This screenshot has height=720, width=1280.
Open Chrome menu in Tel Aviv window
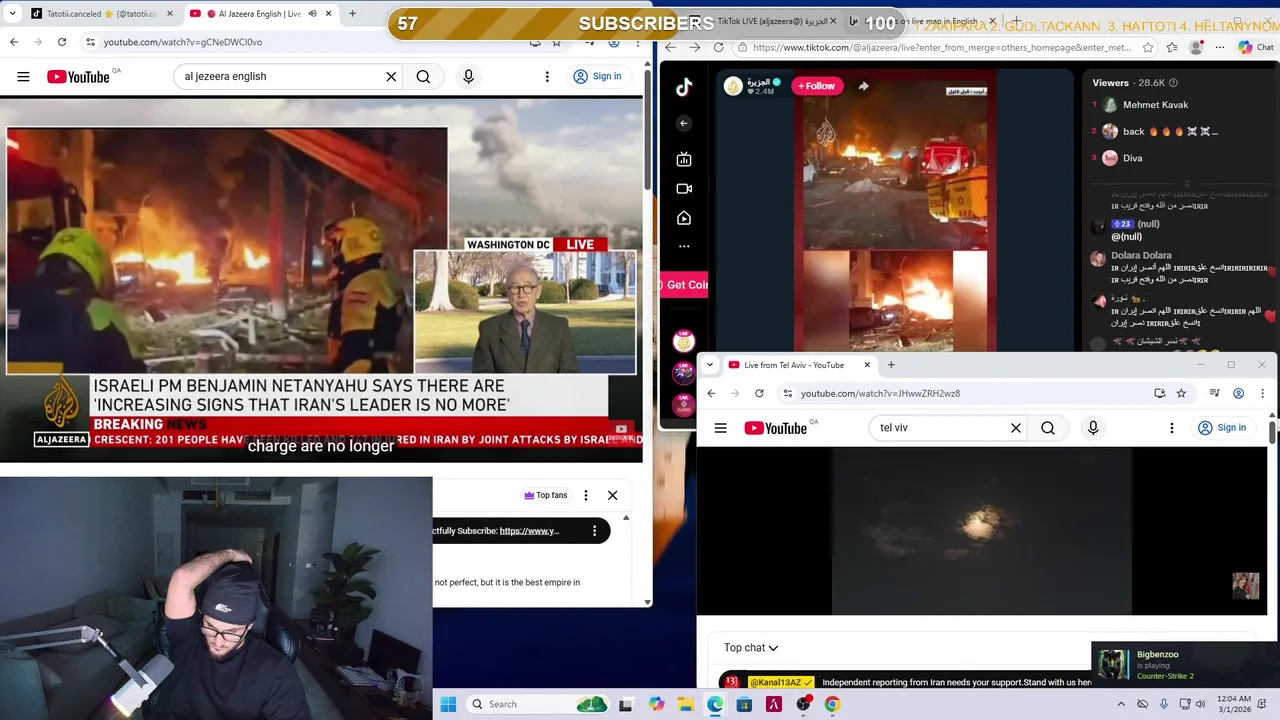(x=1262, y=393)
